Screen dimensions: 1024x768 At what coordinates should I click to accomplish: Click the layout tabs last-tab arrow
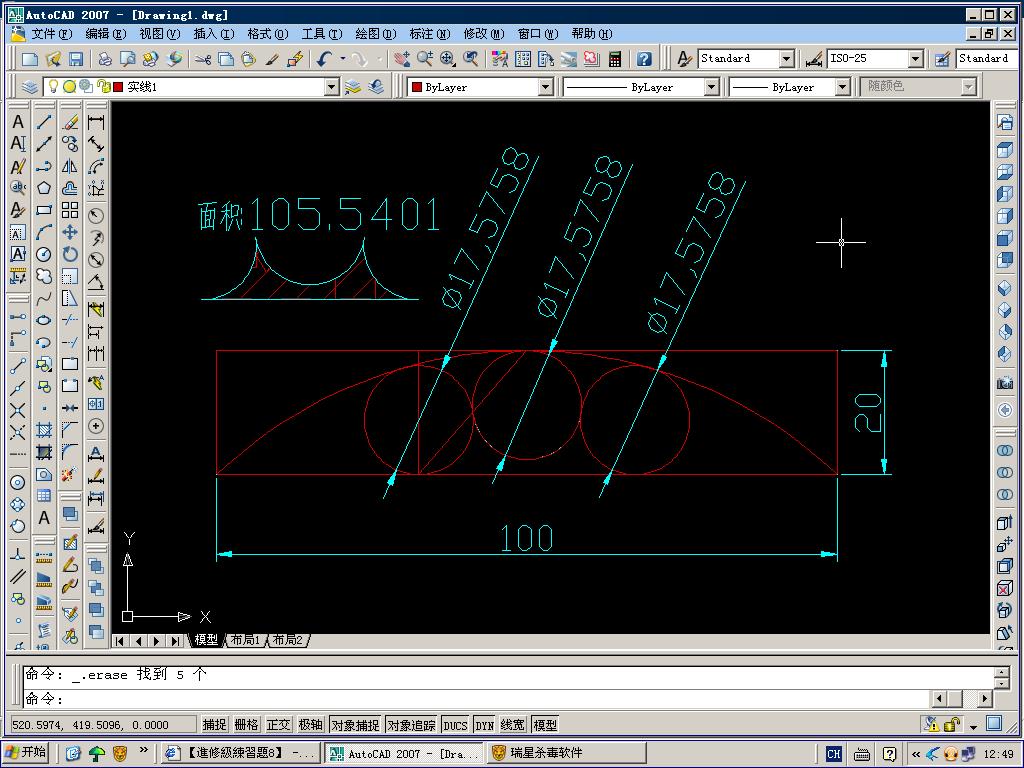point(175,641)
